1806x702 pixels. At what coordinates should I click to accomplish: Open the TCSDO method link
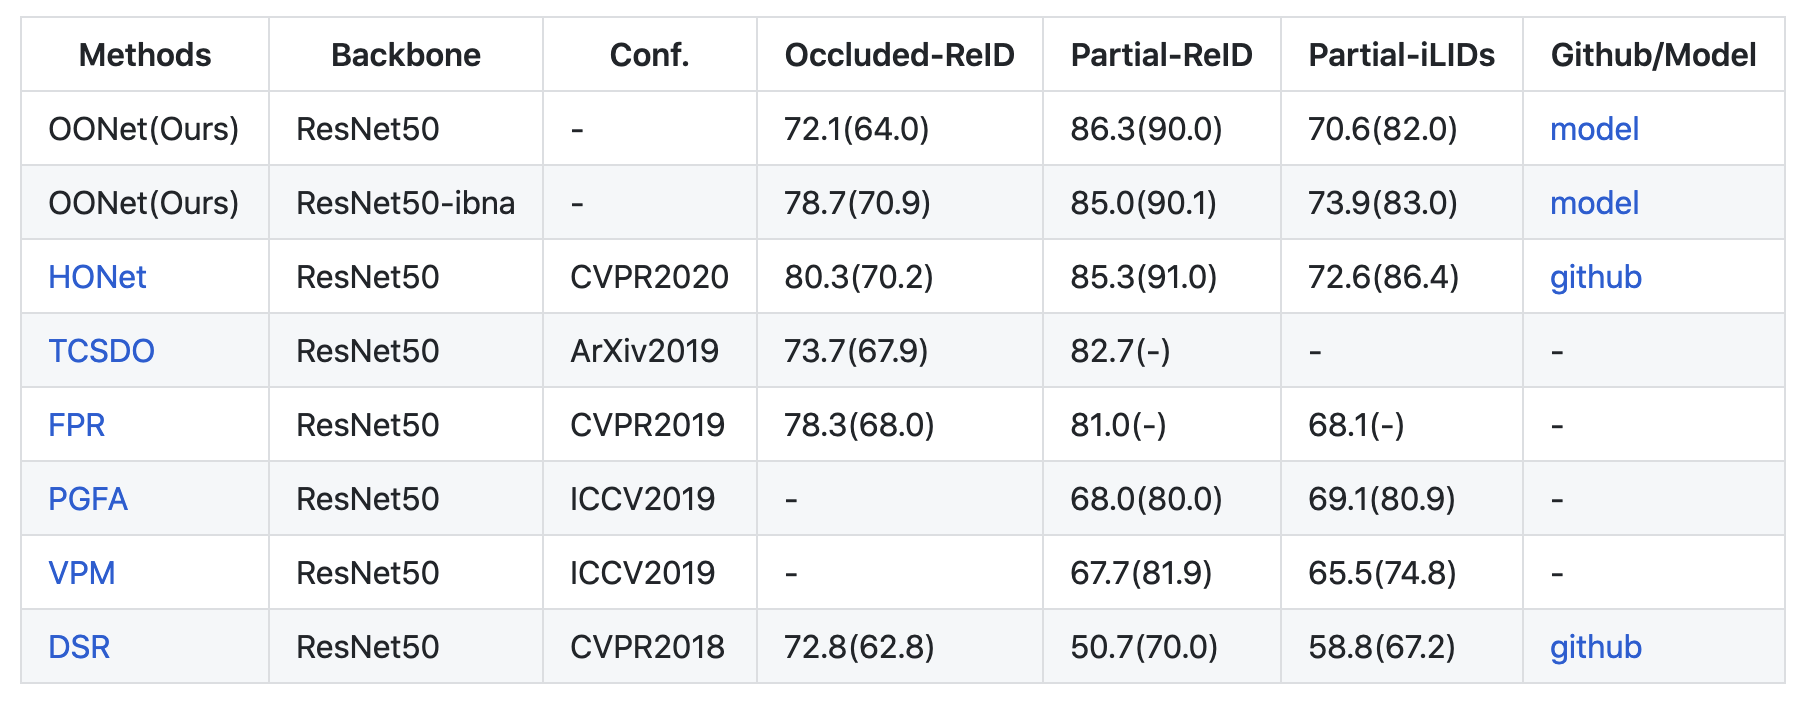[x=101, y=351]
